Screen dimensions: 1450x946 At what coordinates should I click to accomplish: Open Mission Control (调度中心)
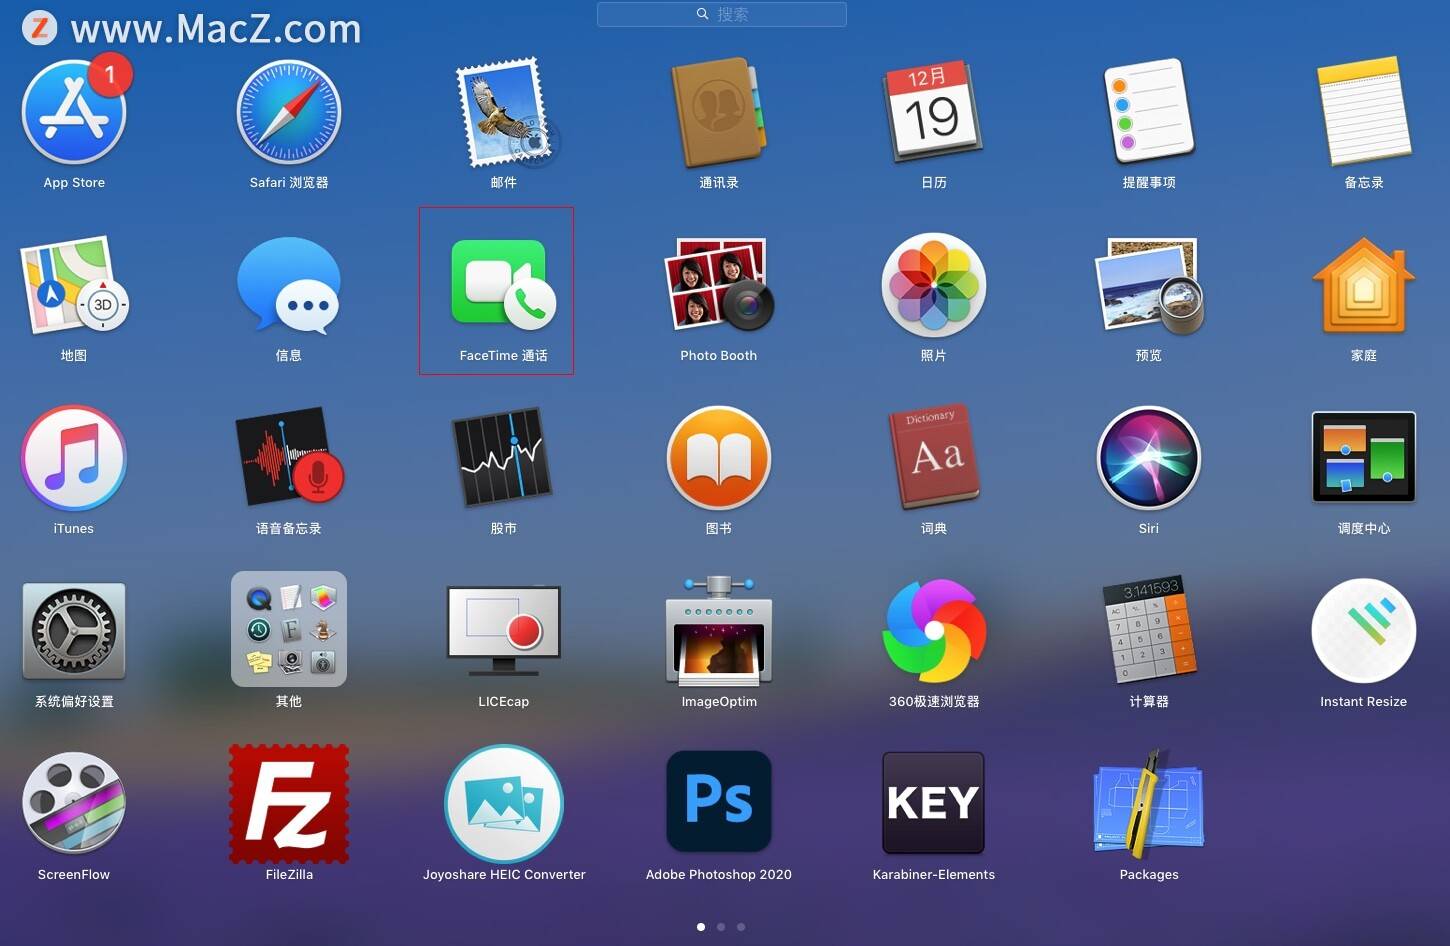point(1364,459)
